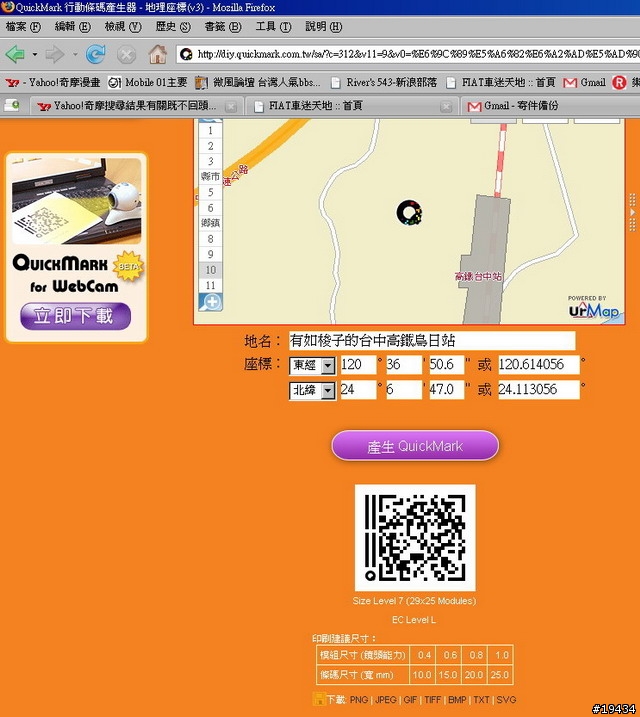This screenshot has height=717, width=640.
Task: Click the 高鐵台中站 label on the map
Action: (x=478, y=276)
